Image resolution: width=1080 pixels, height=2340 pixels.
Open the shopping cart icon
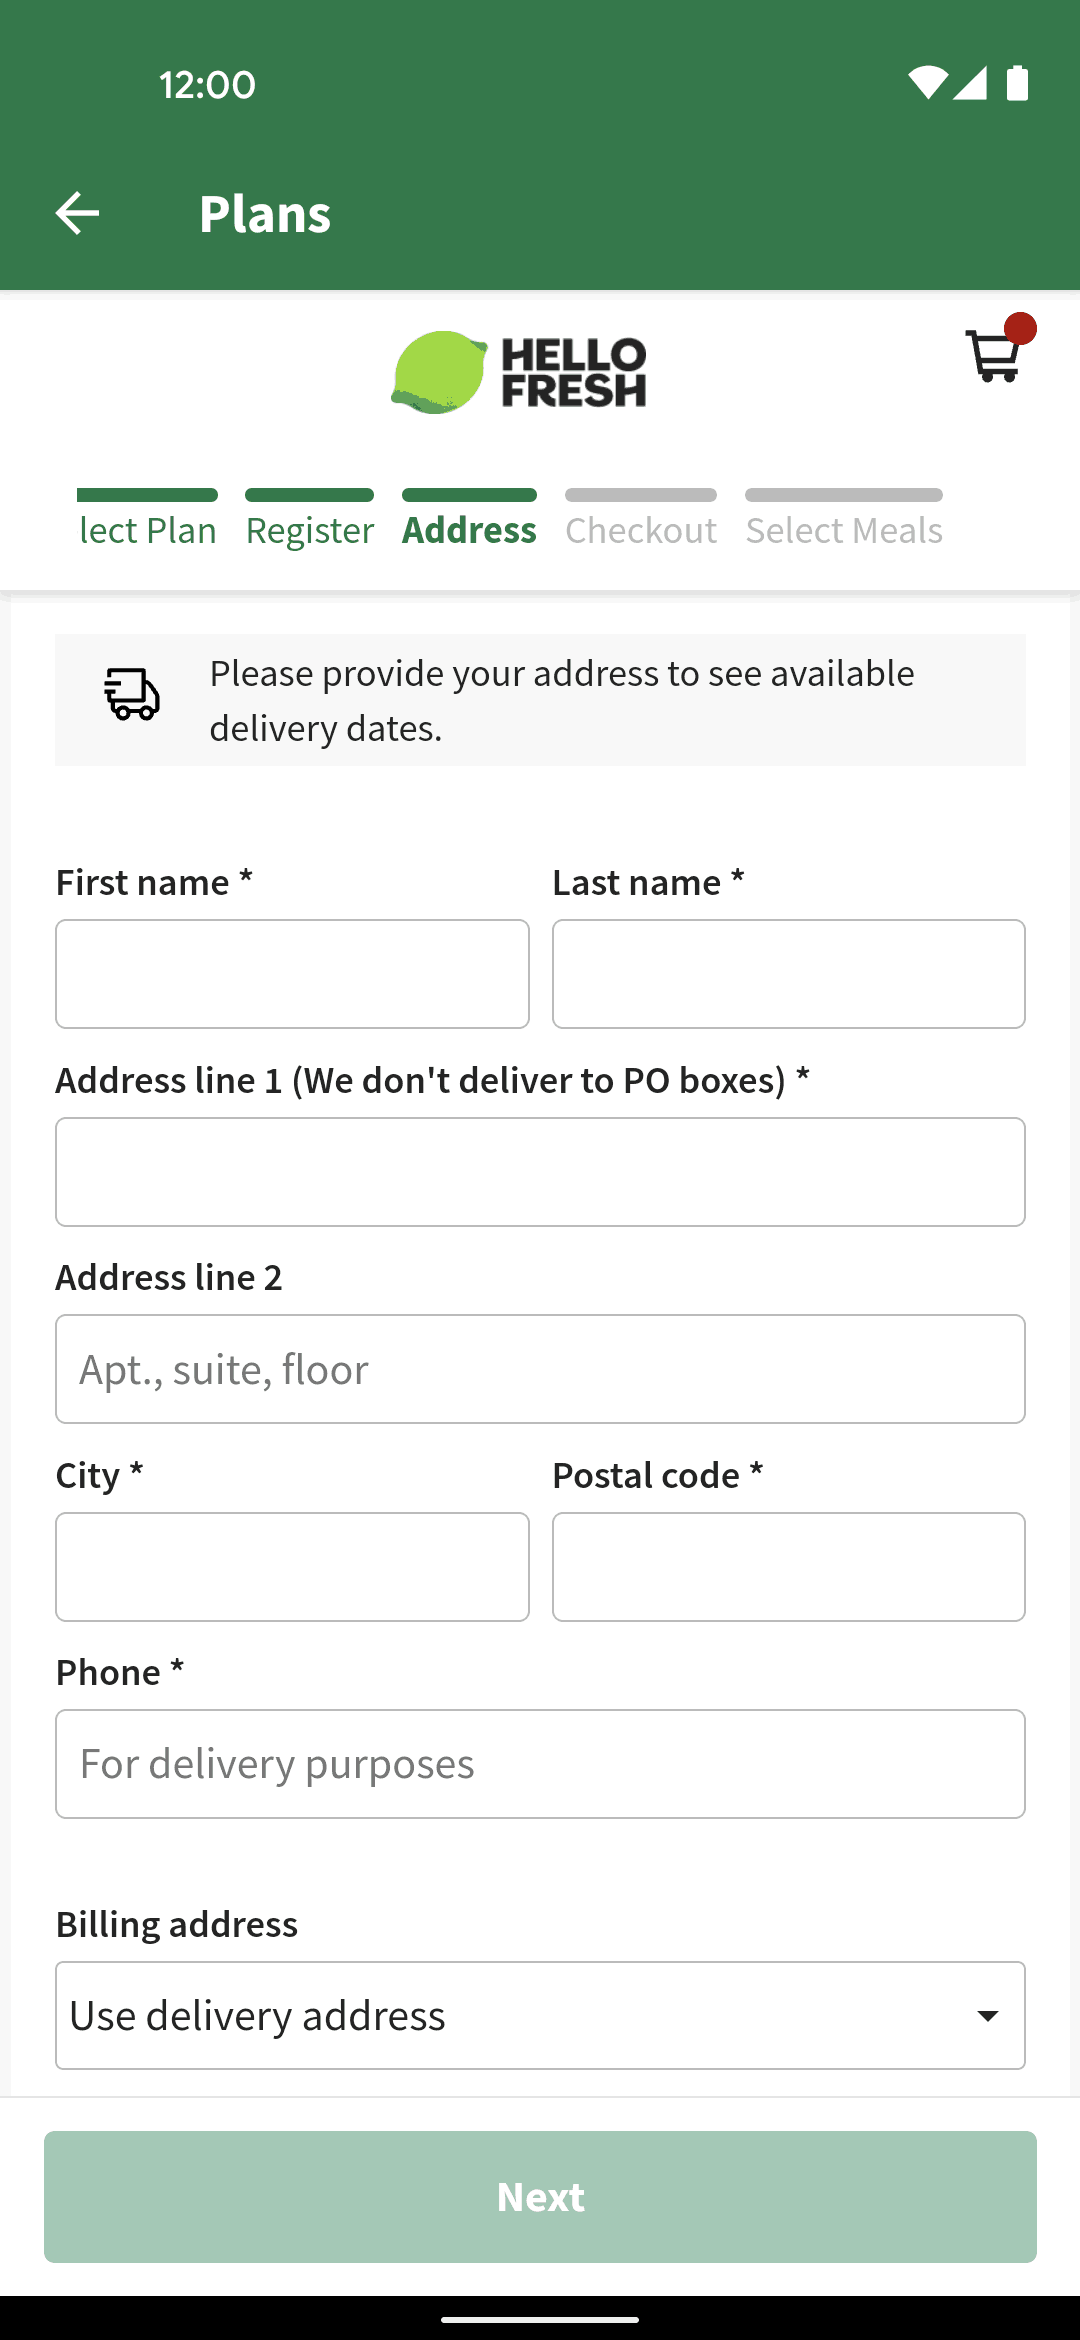point(994,356)
